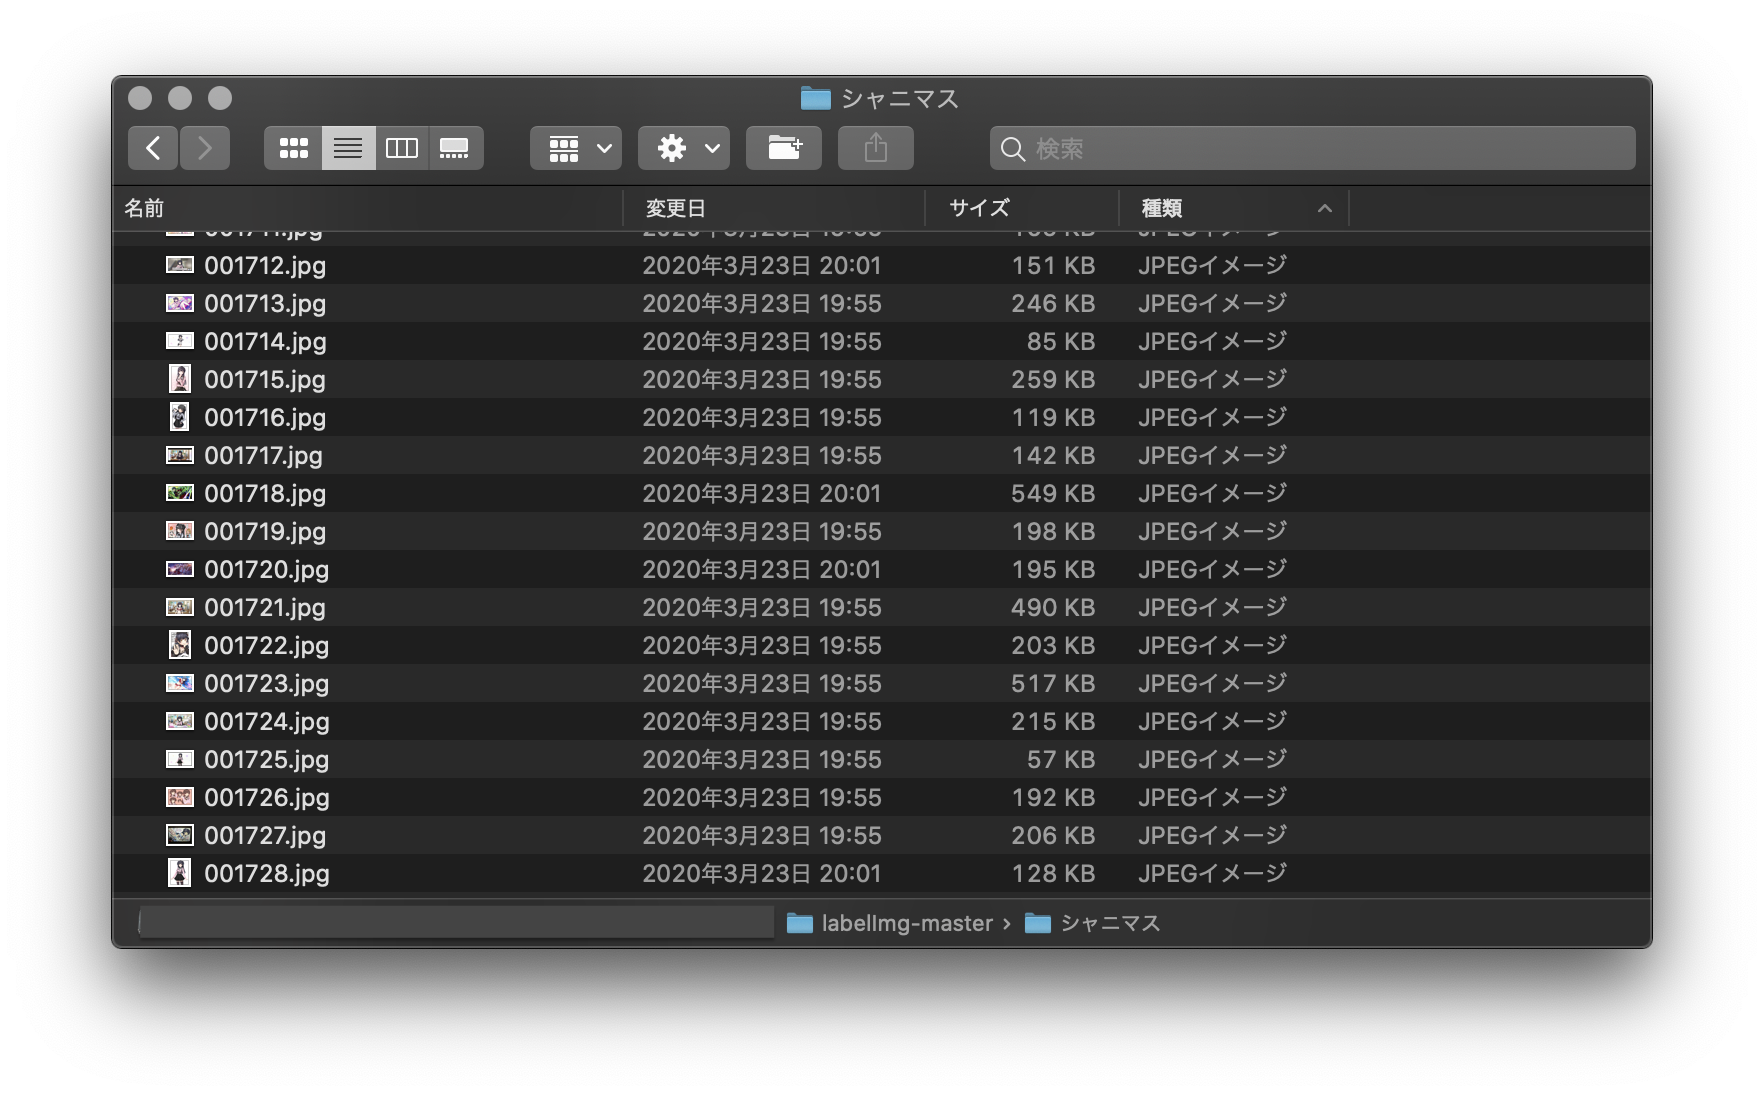Click the 検索 search field

(x=1313, y=148)
